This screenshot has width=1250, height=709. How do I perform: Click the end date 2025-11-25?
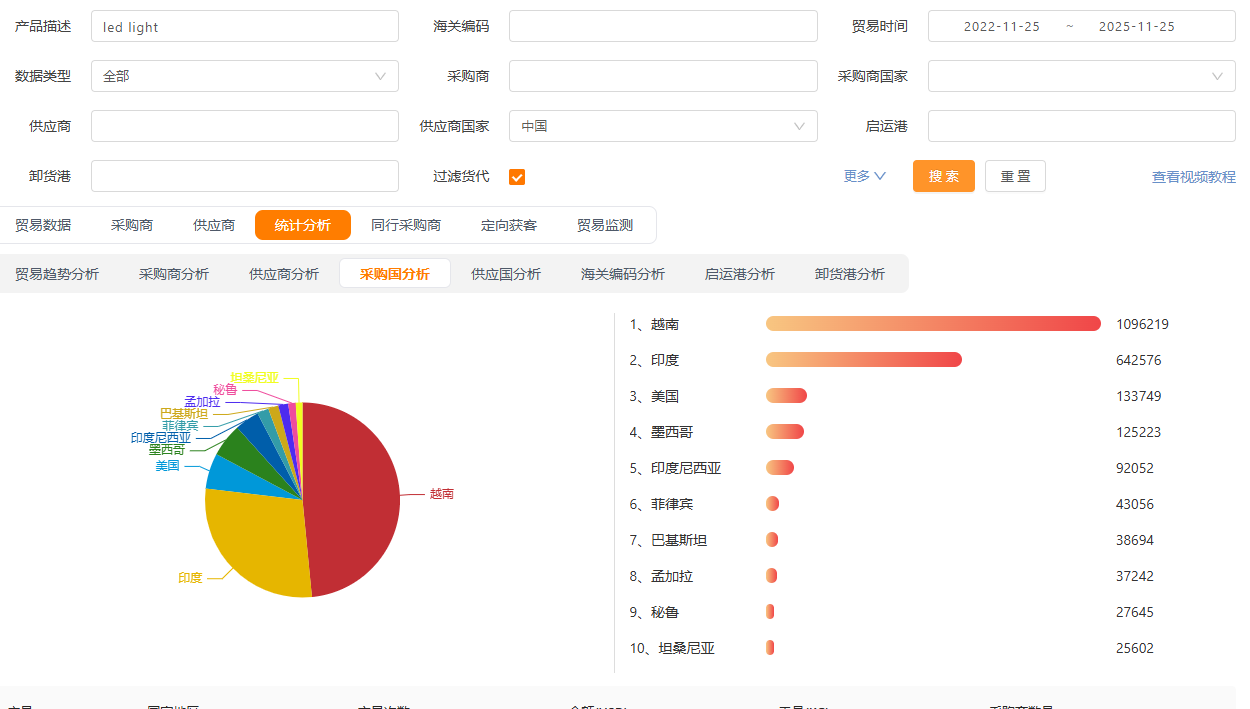click(x=1136, y=27)
